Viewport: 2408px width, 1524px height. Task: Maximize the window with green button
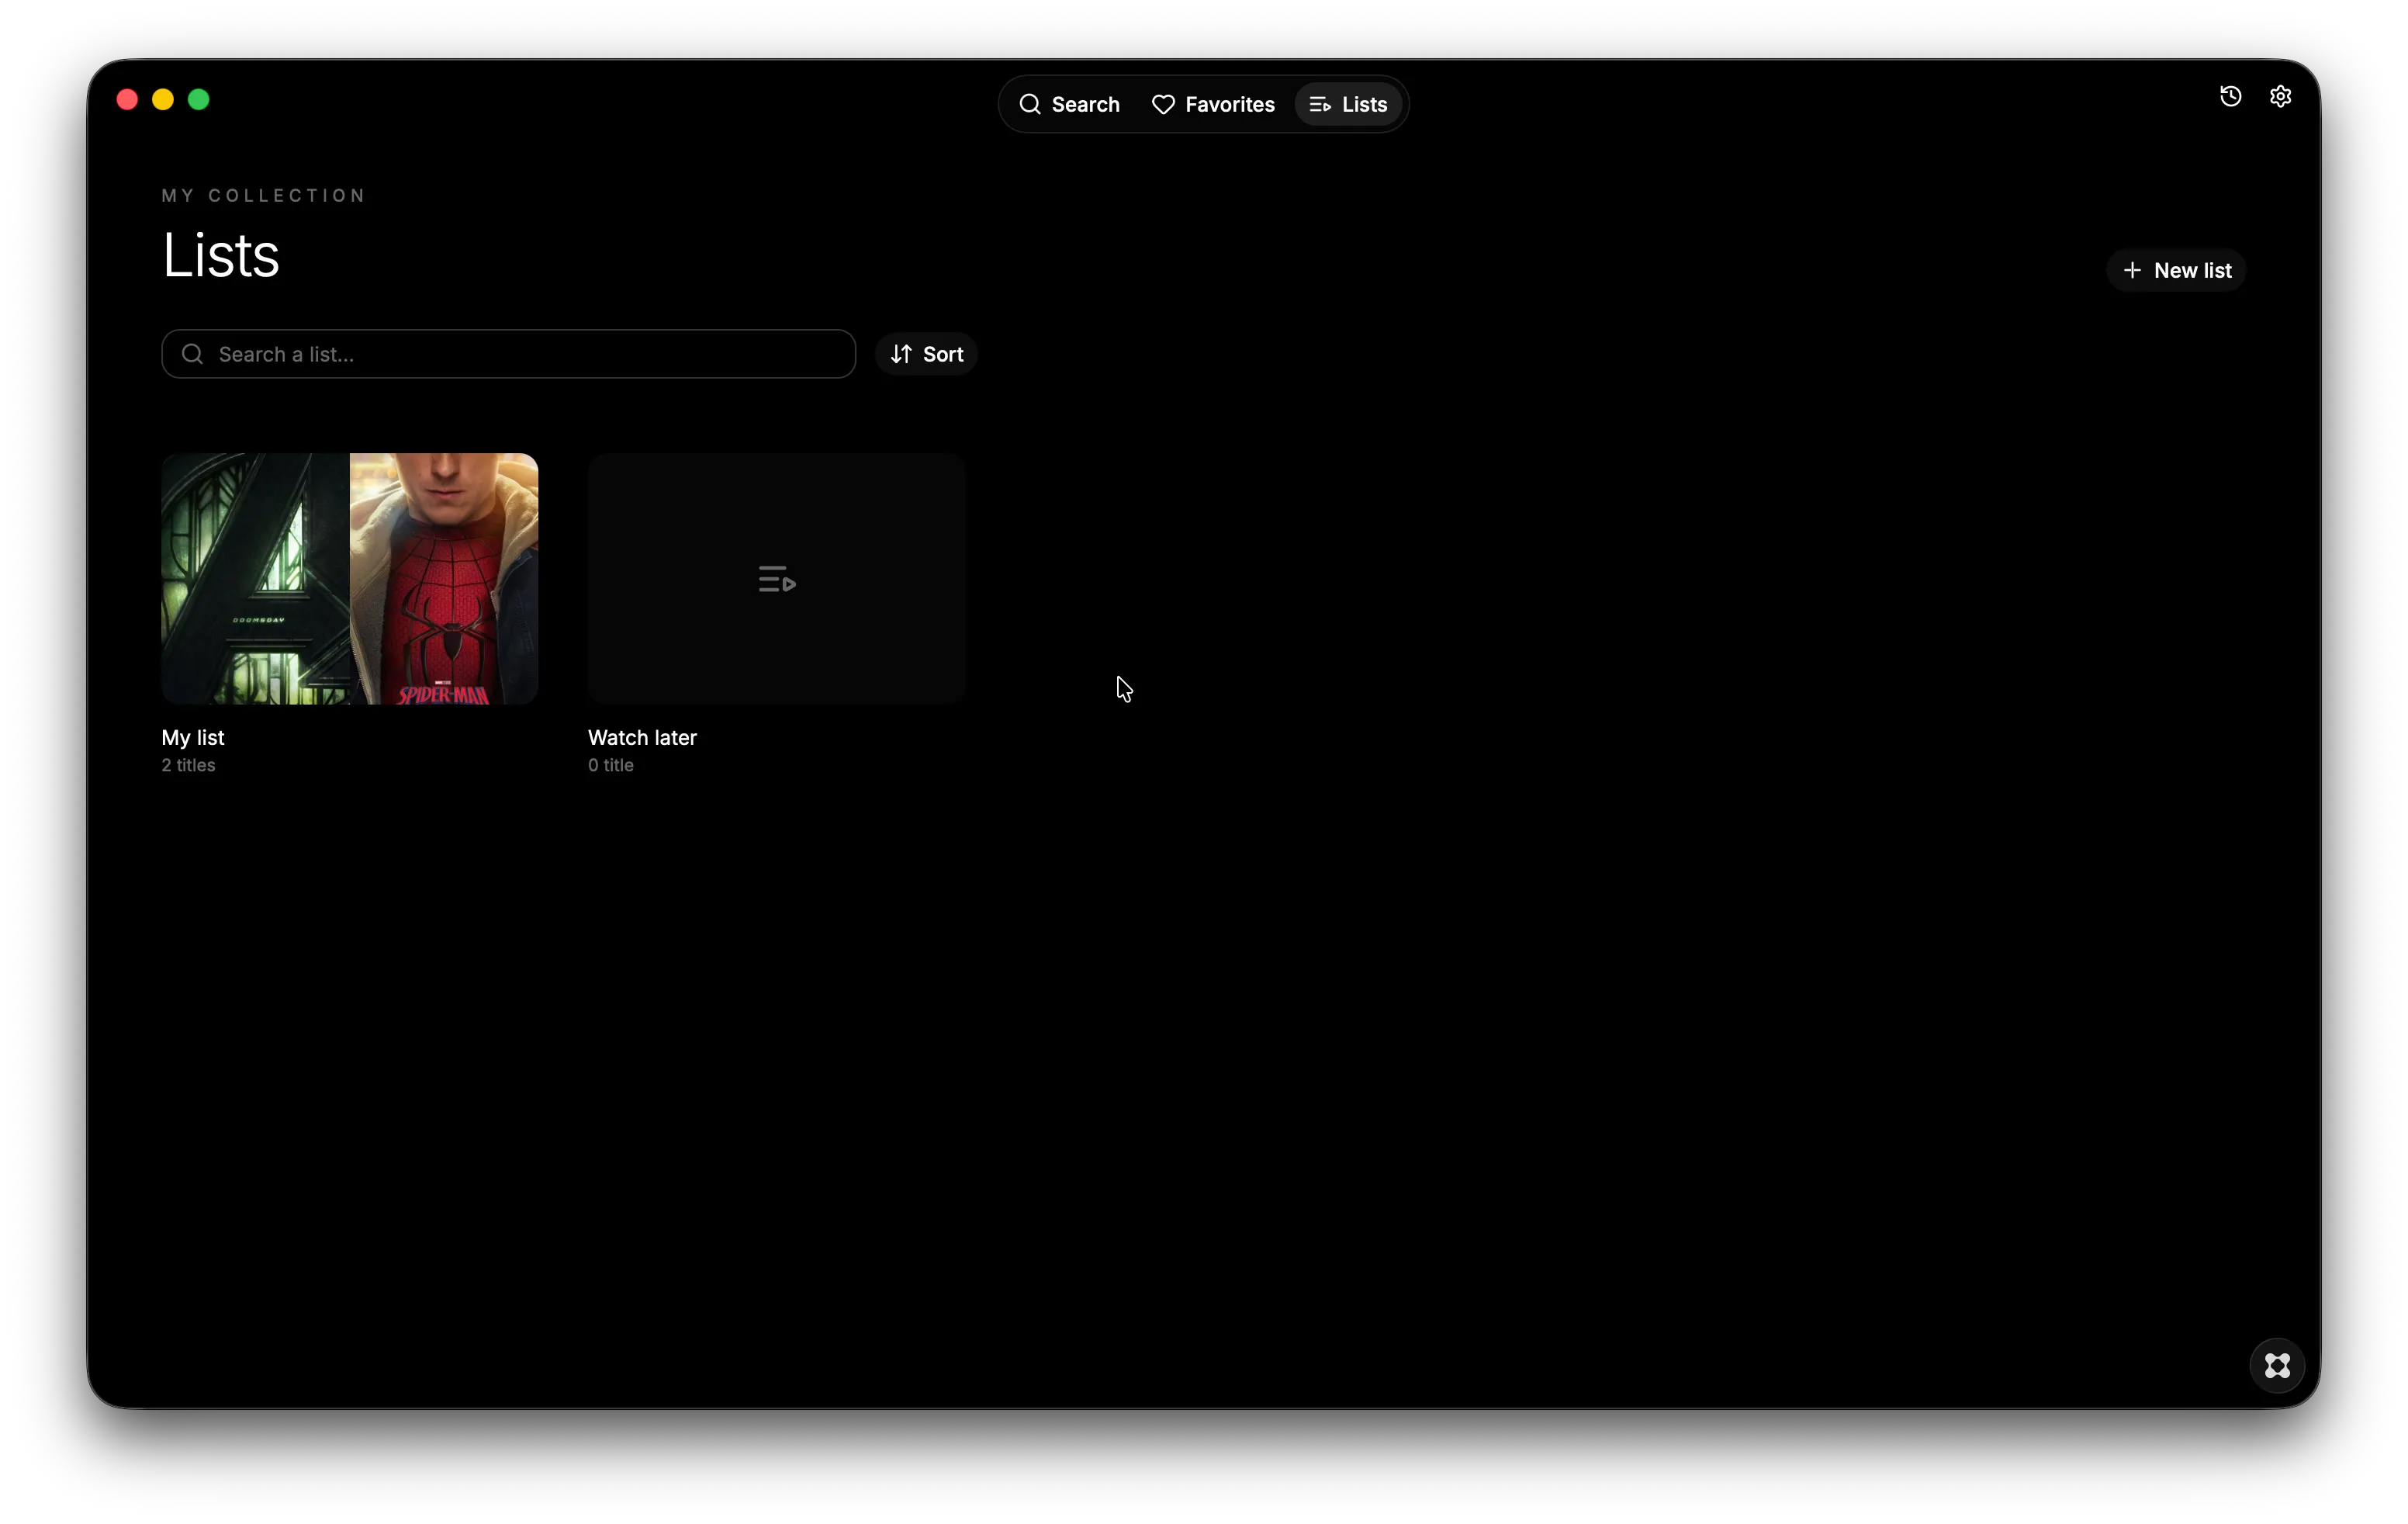pos(199,99)
